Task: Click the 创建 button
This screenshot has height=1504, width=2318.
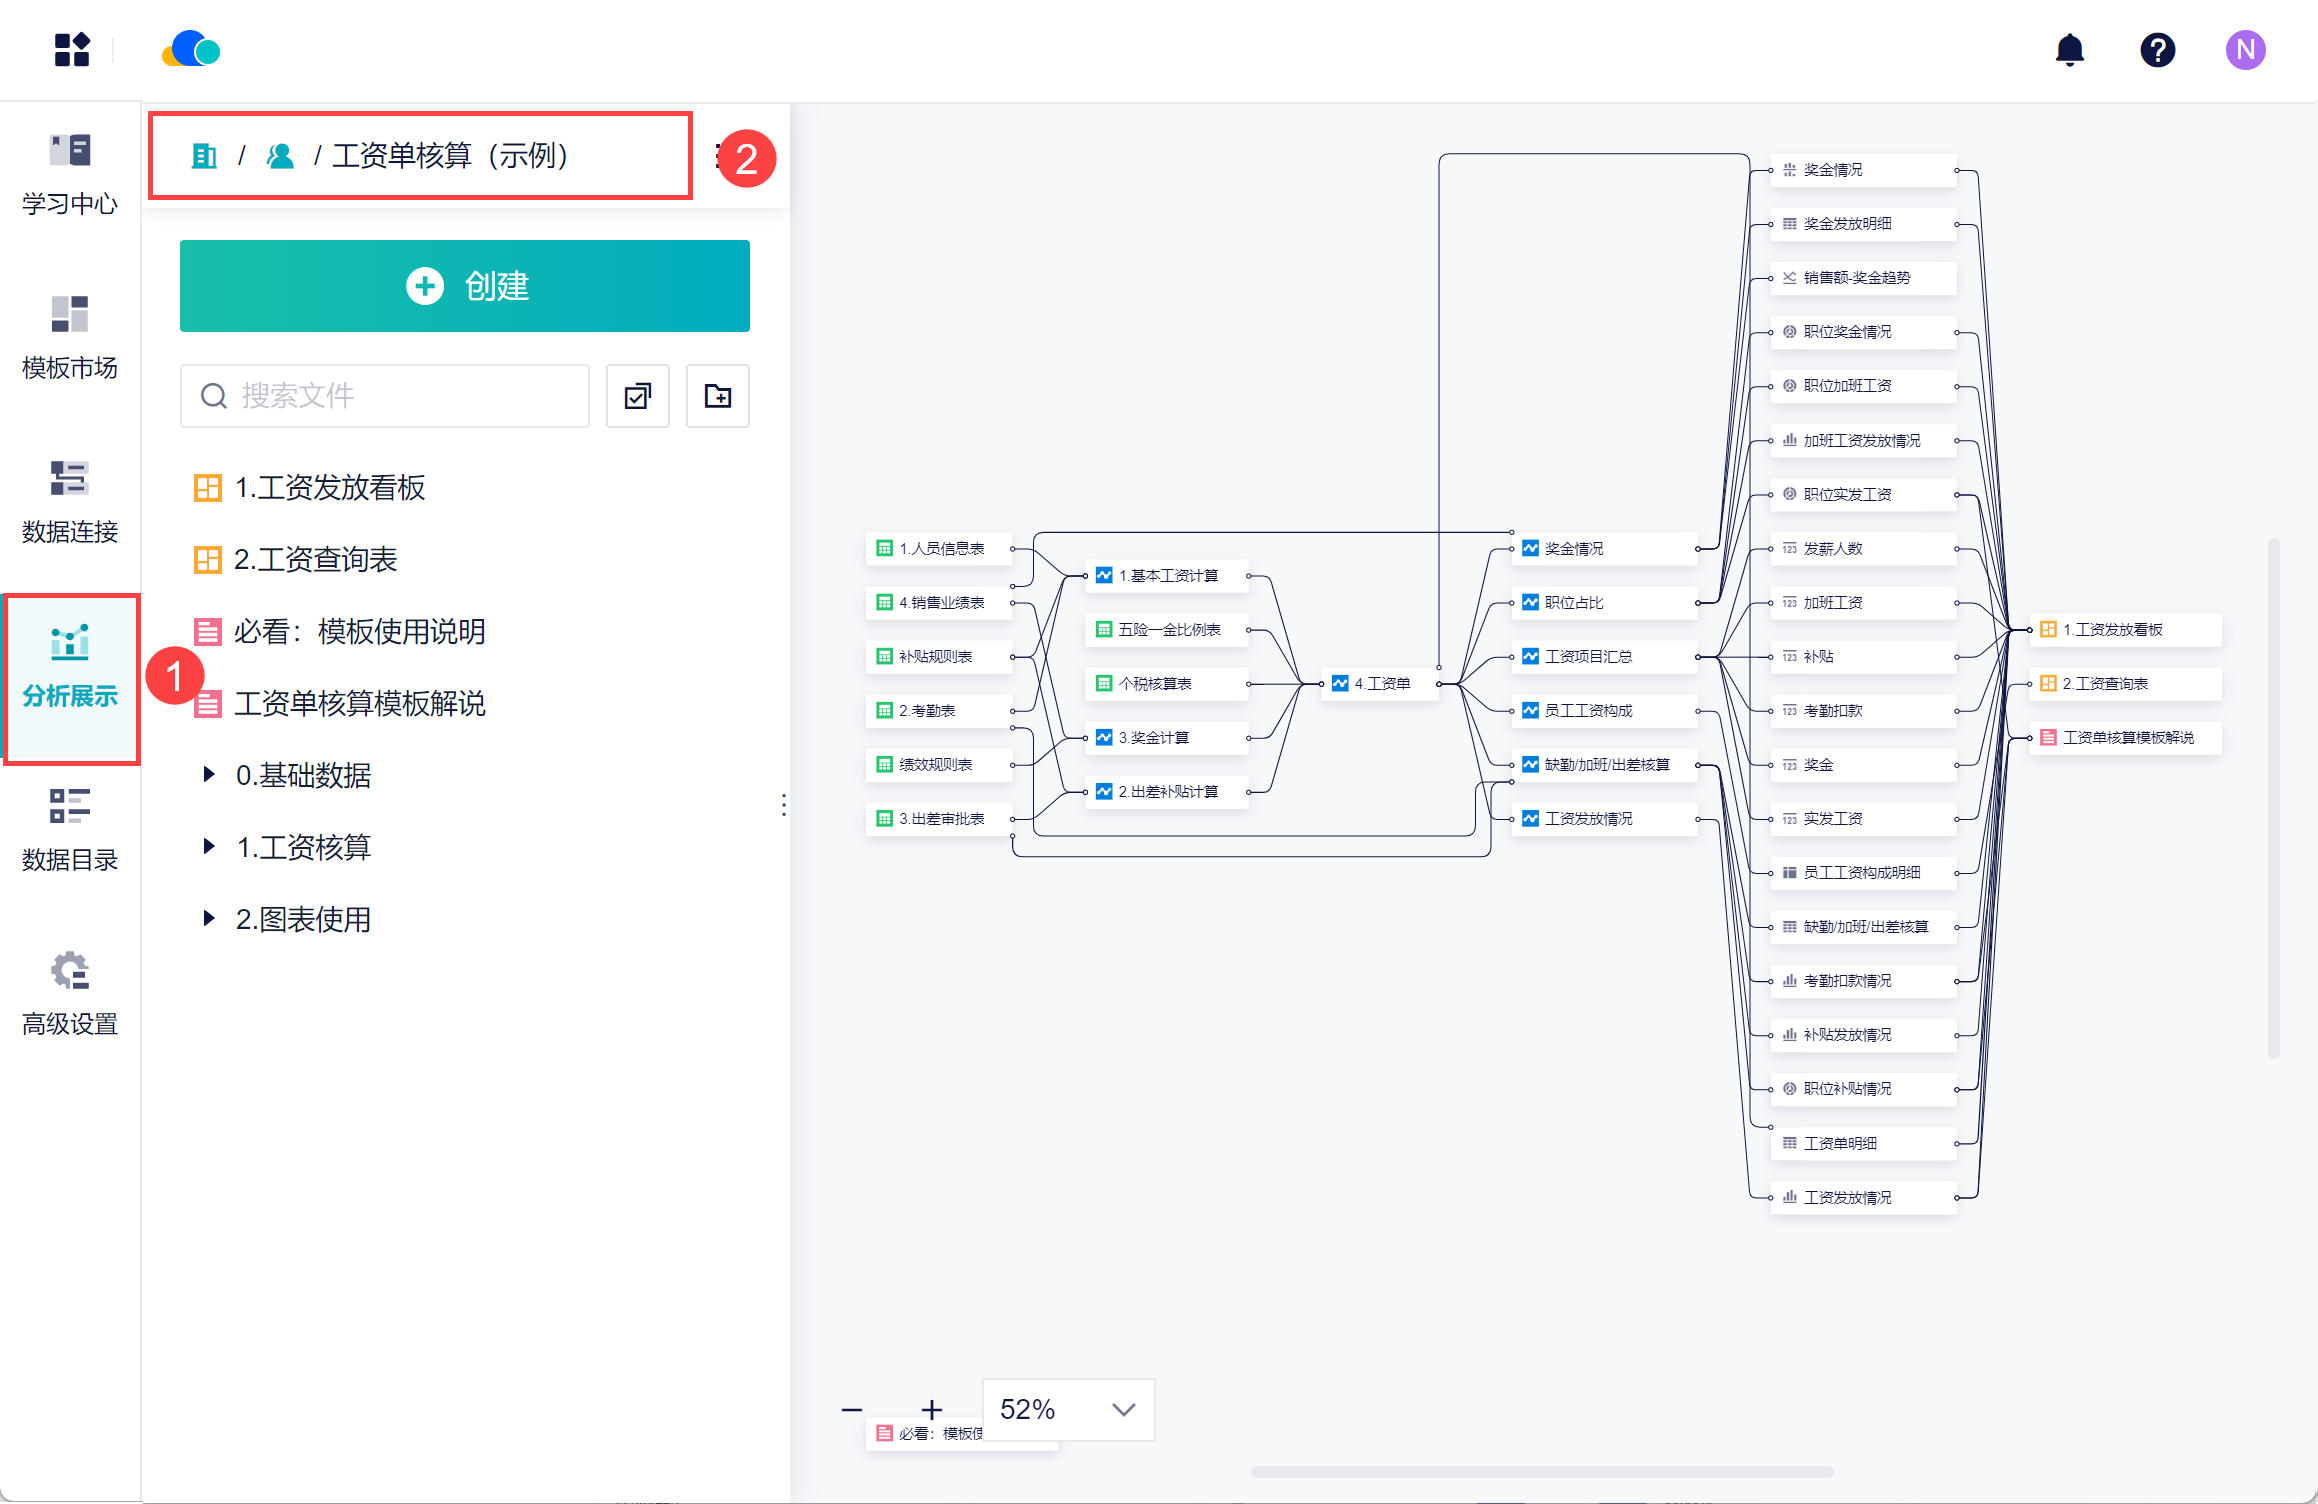Action: pyautogui.click(x=465, y=286)
